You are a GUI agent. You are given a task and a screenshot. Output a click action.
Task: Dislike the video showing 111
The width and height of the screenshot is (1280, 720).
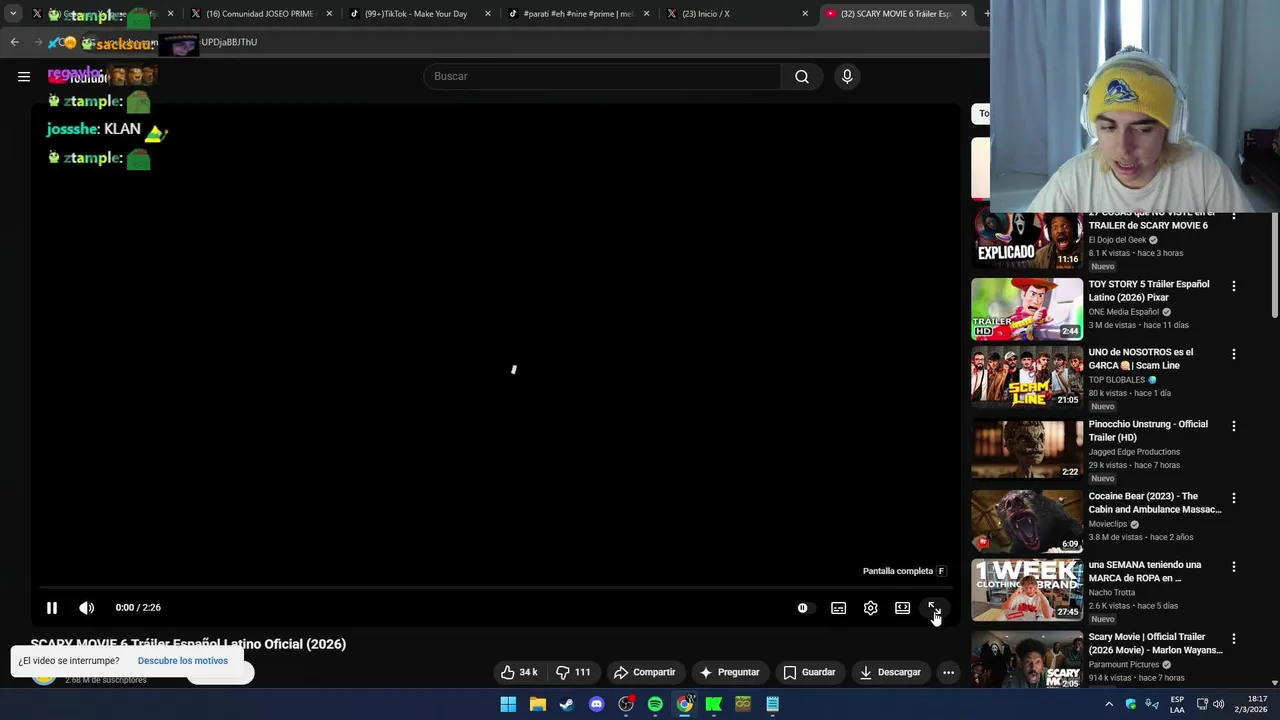[573, 672]
